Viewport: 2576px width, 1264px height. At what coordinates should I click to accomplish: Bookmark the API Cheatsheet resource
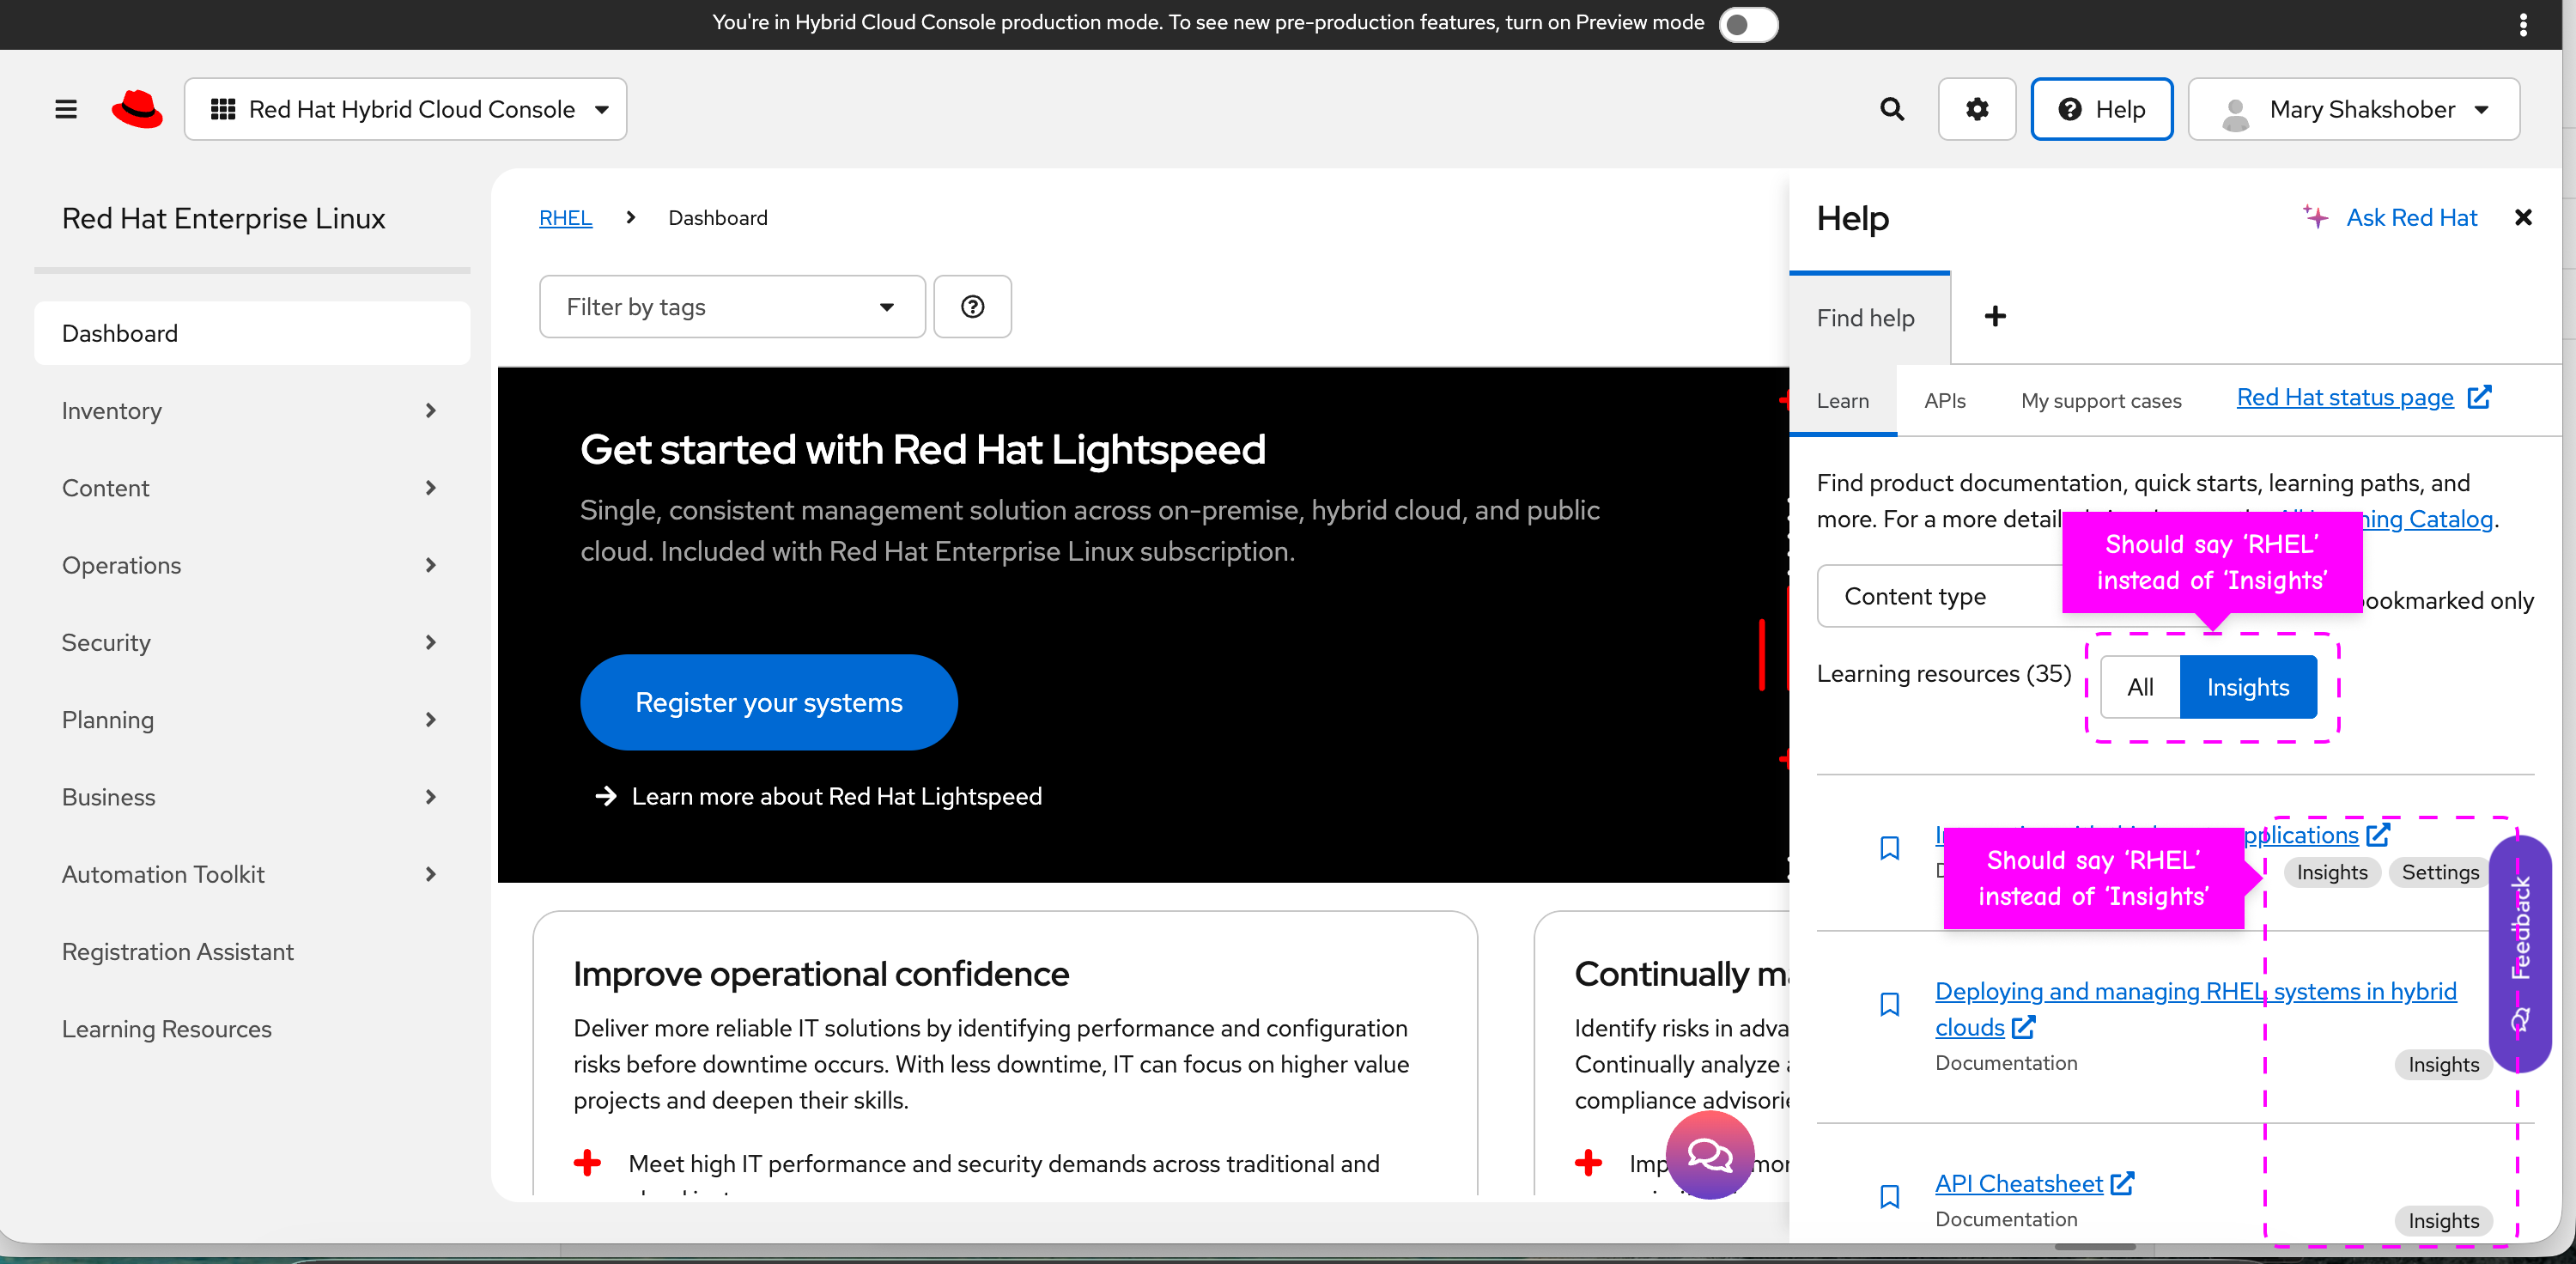1889,1196
